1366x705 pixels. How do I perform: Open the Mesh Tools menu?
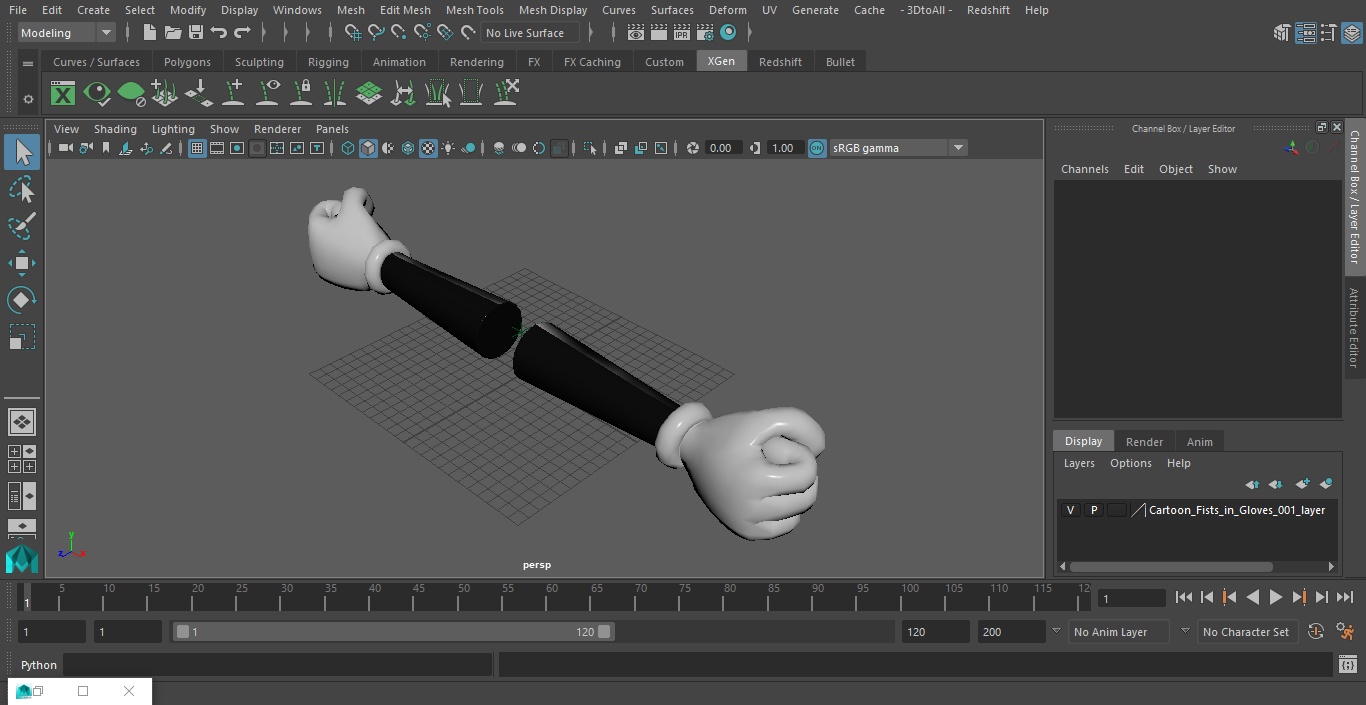click(474, 10)
